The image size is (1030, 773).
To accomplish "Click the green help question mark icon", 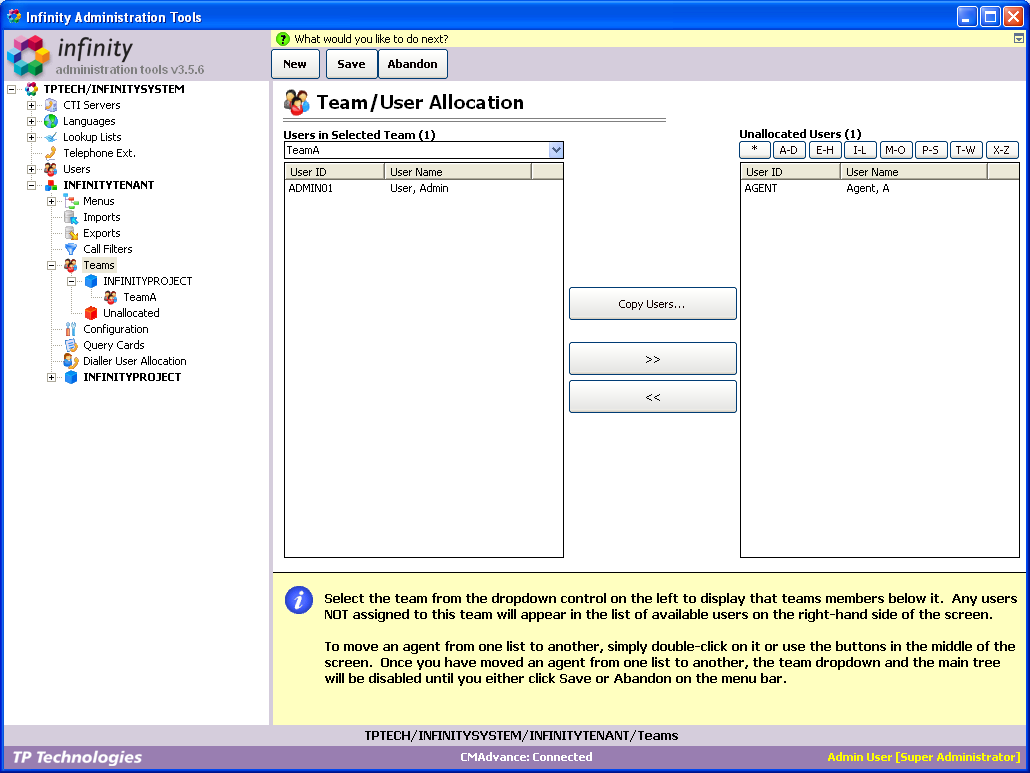I will [282, 39].
